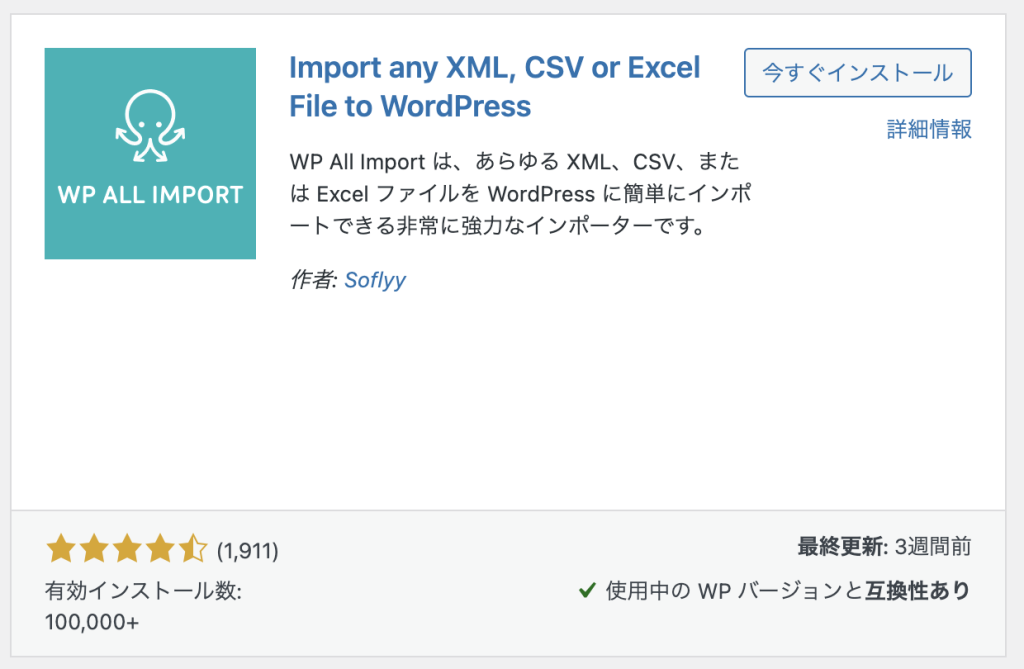Click the WP All Import plugin thumbnail
Image resolution: width=1024 pixels, height=669 pixels.
150,153
